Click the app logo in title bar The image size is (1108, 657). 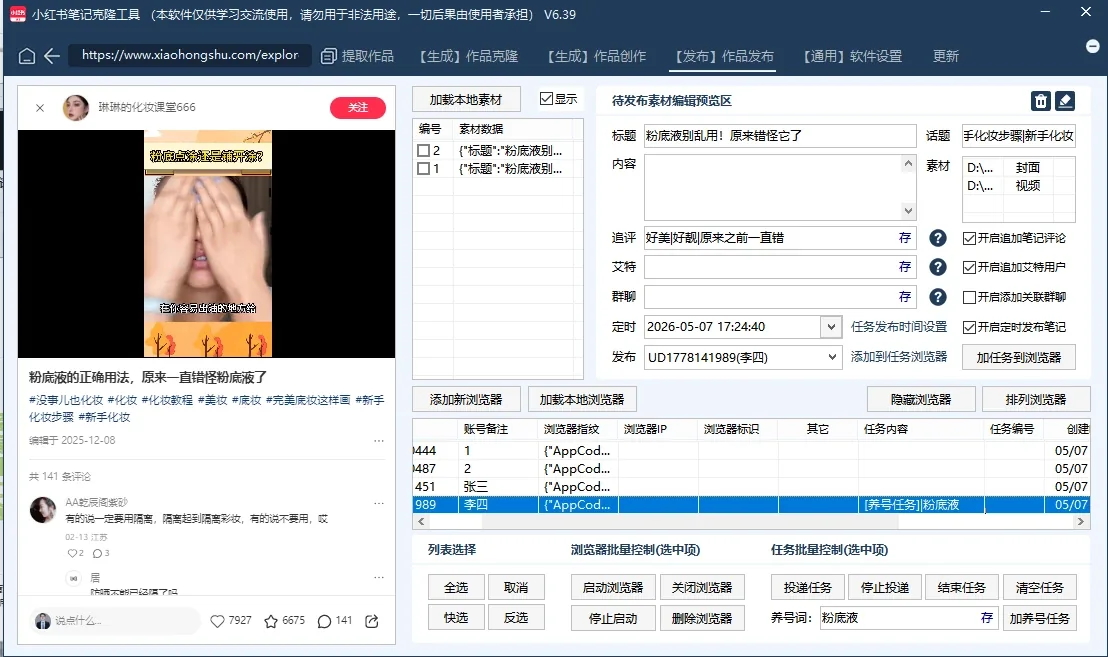(x=17, y=13)
